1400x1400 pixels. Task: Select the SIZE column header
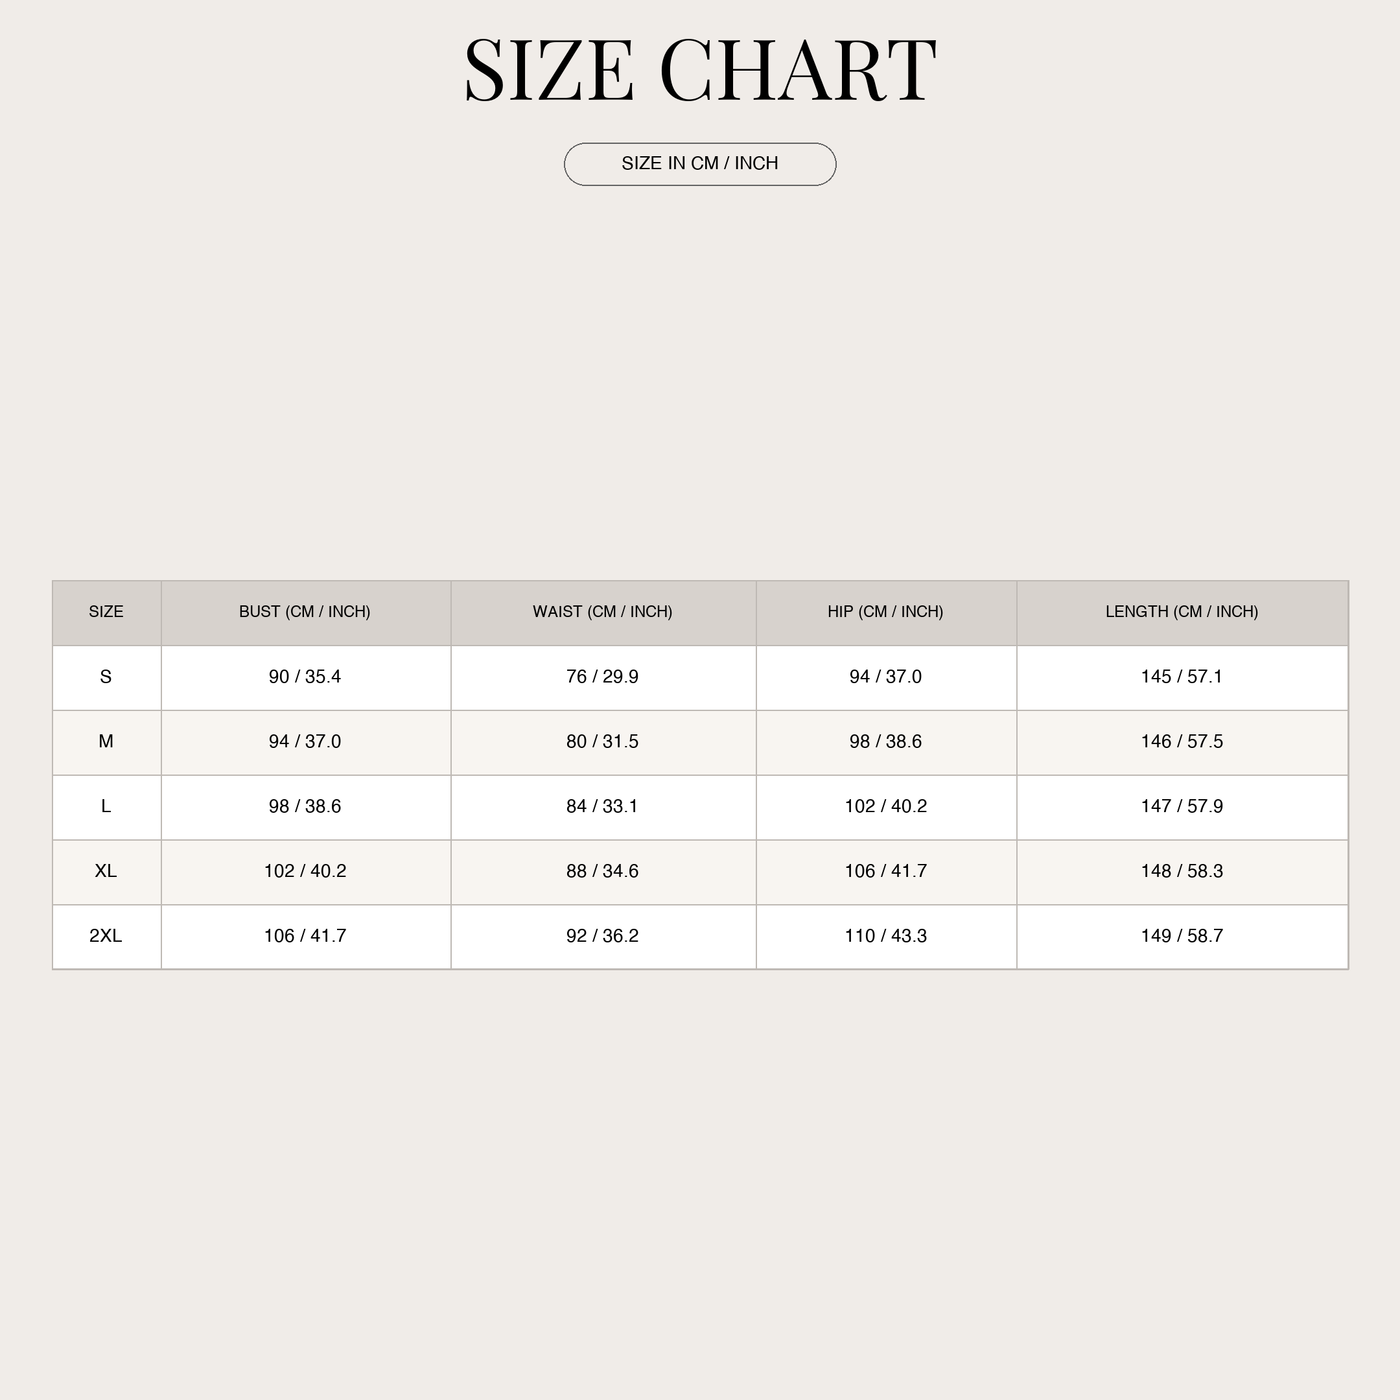tap(107, 612)
